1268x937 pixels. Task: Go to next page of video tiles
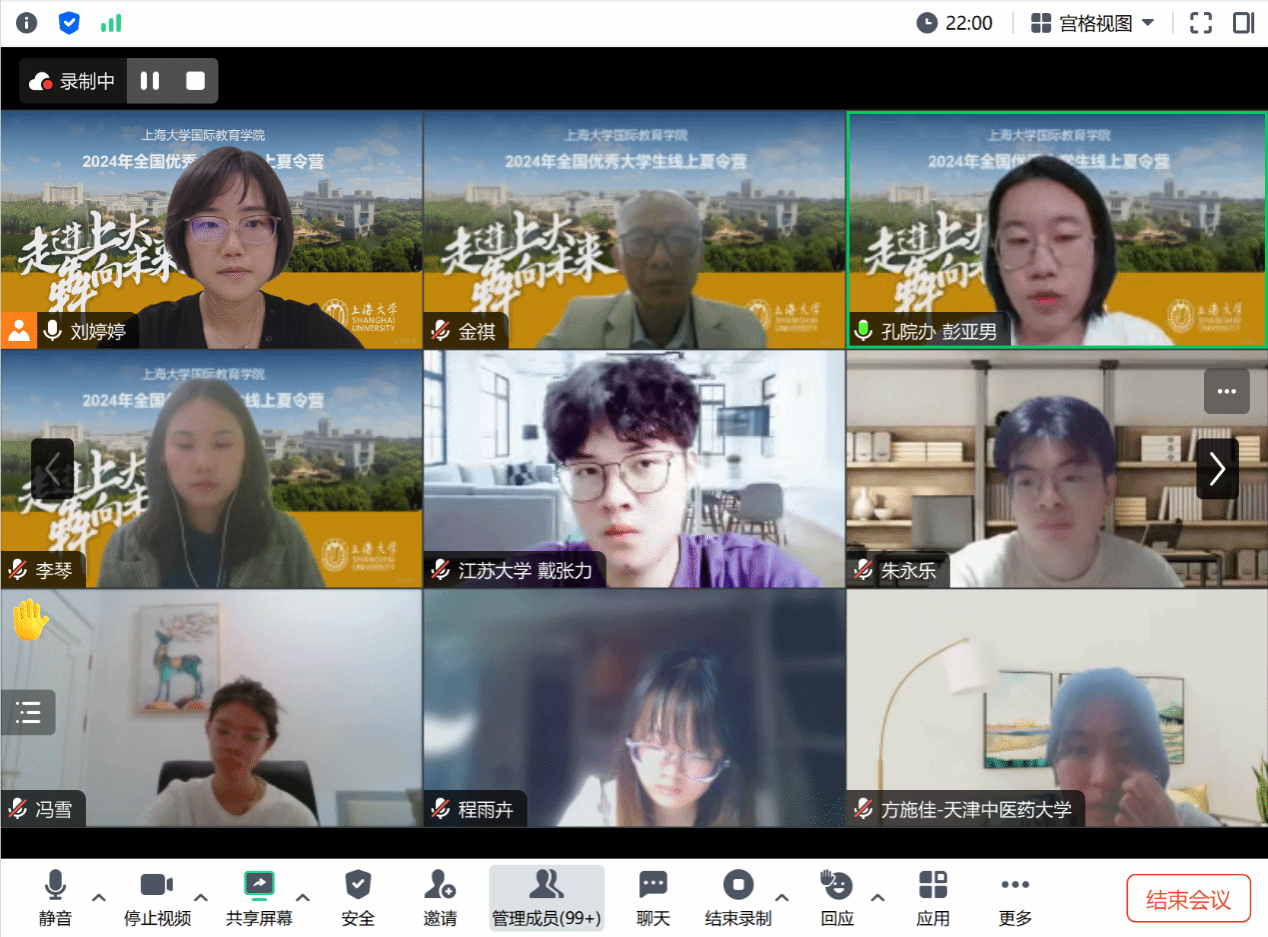pyautogui.click(x=1217, y=468)
